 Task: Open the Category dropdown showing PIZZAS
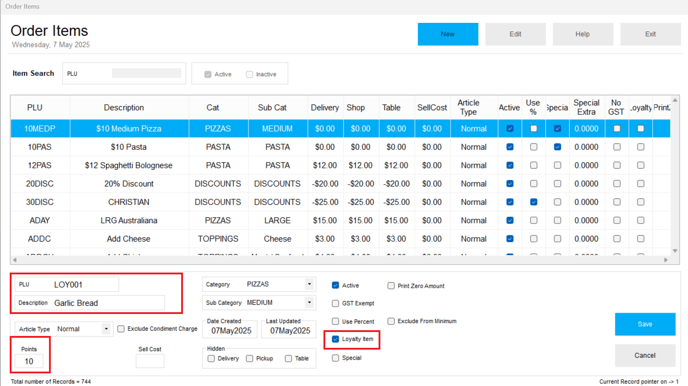309,284
